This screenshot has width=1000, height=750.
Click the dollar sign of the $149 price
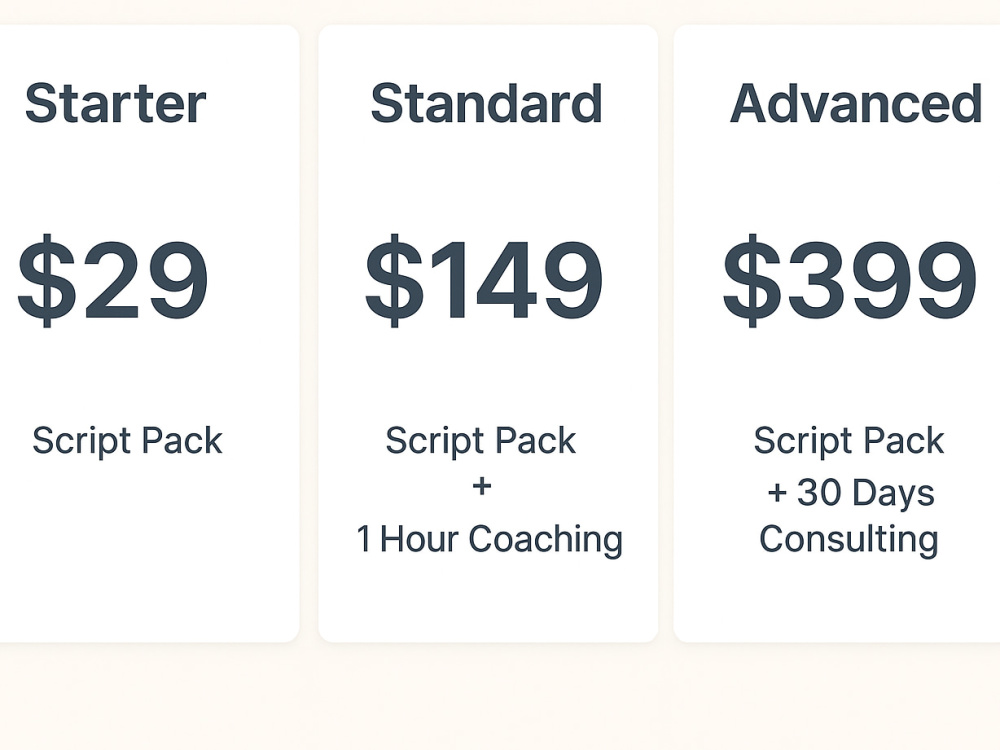tap(394, 280)
